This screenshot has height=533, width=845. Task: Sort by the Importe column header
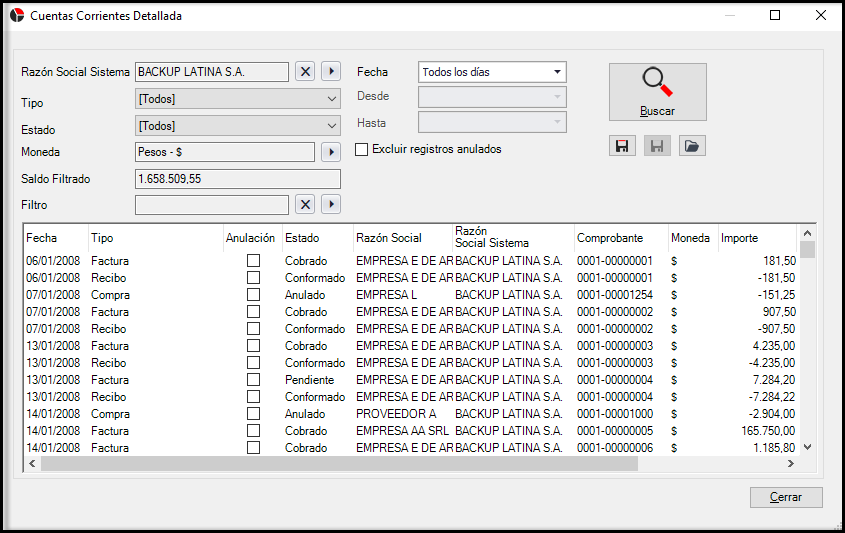pyautogui.click(x=757, y=238)
